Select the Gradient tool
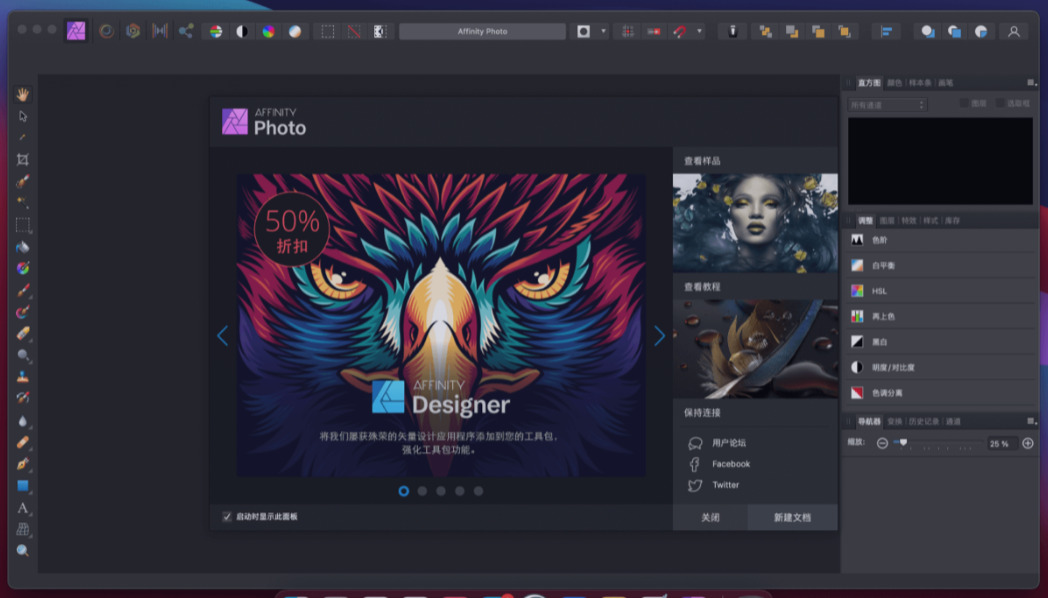Screen dimensions: 1048x598 (x=23, y=268)
